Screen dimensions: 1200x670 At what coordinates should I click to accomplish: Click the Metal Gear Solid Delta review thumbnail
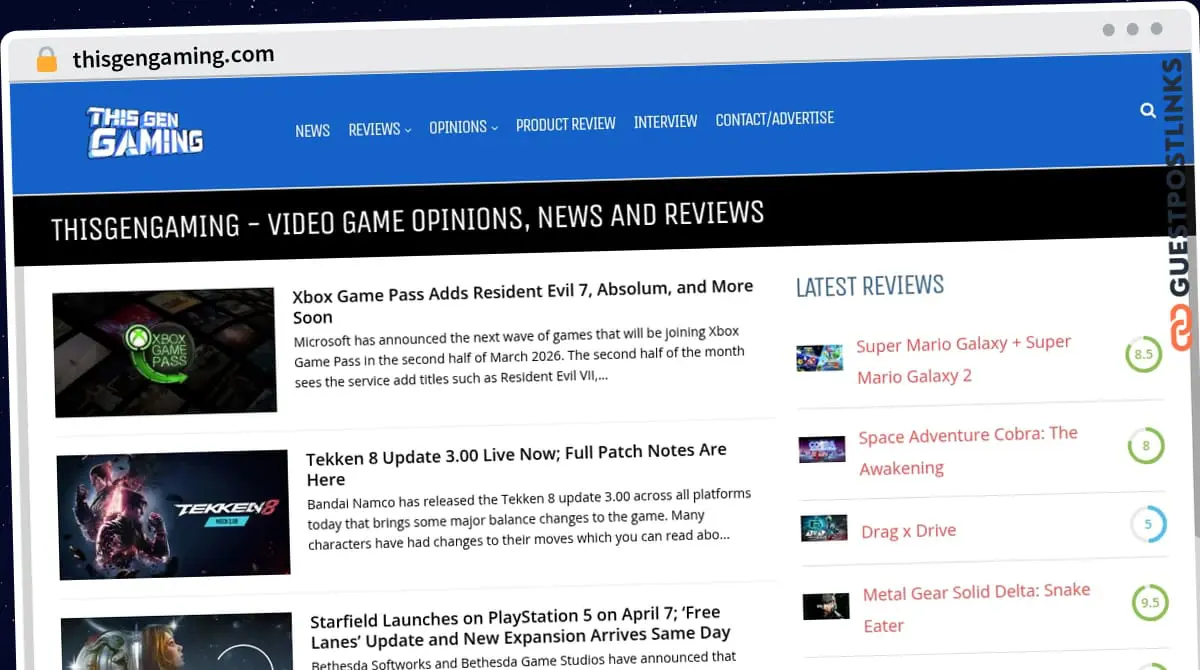(824, 604)
